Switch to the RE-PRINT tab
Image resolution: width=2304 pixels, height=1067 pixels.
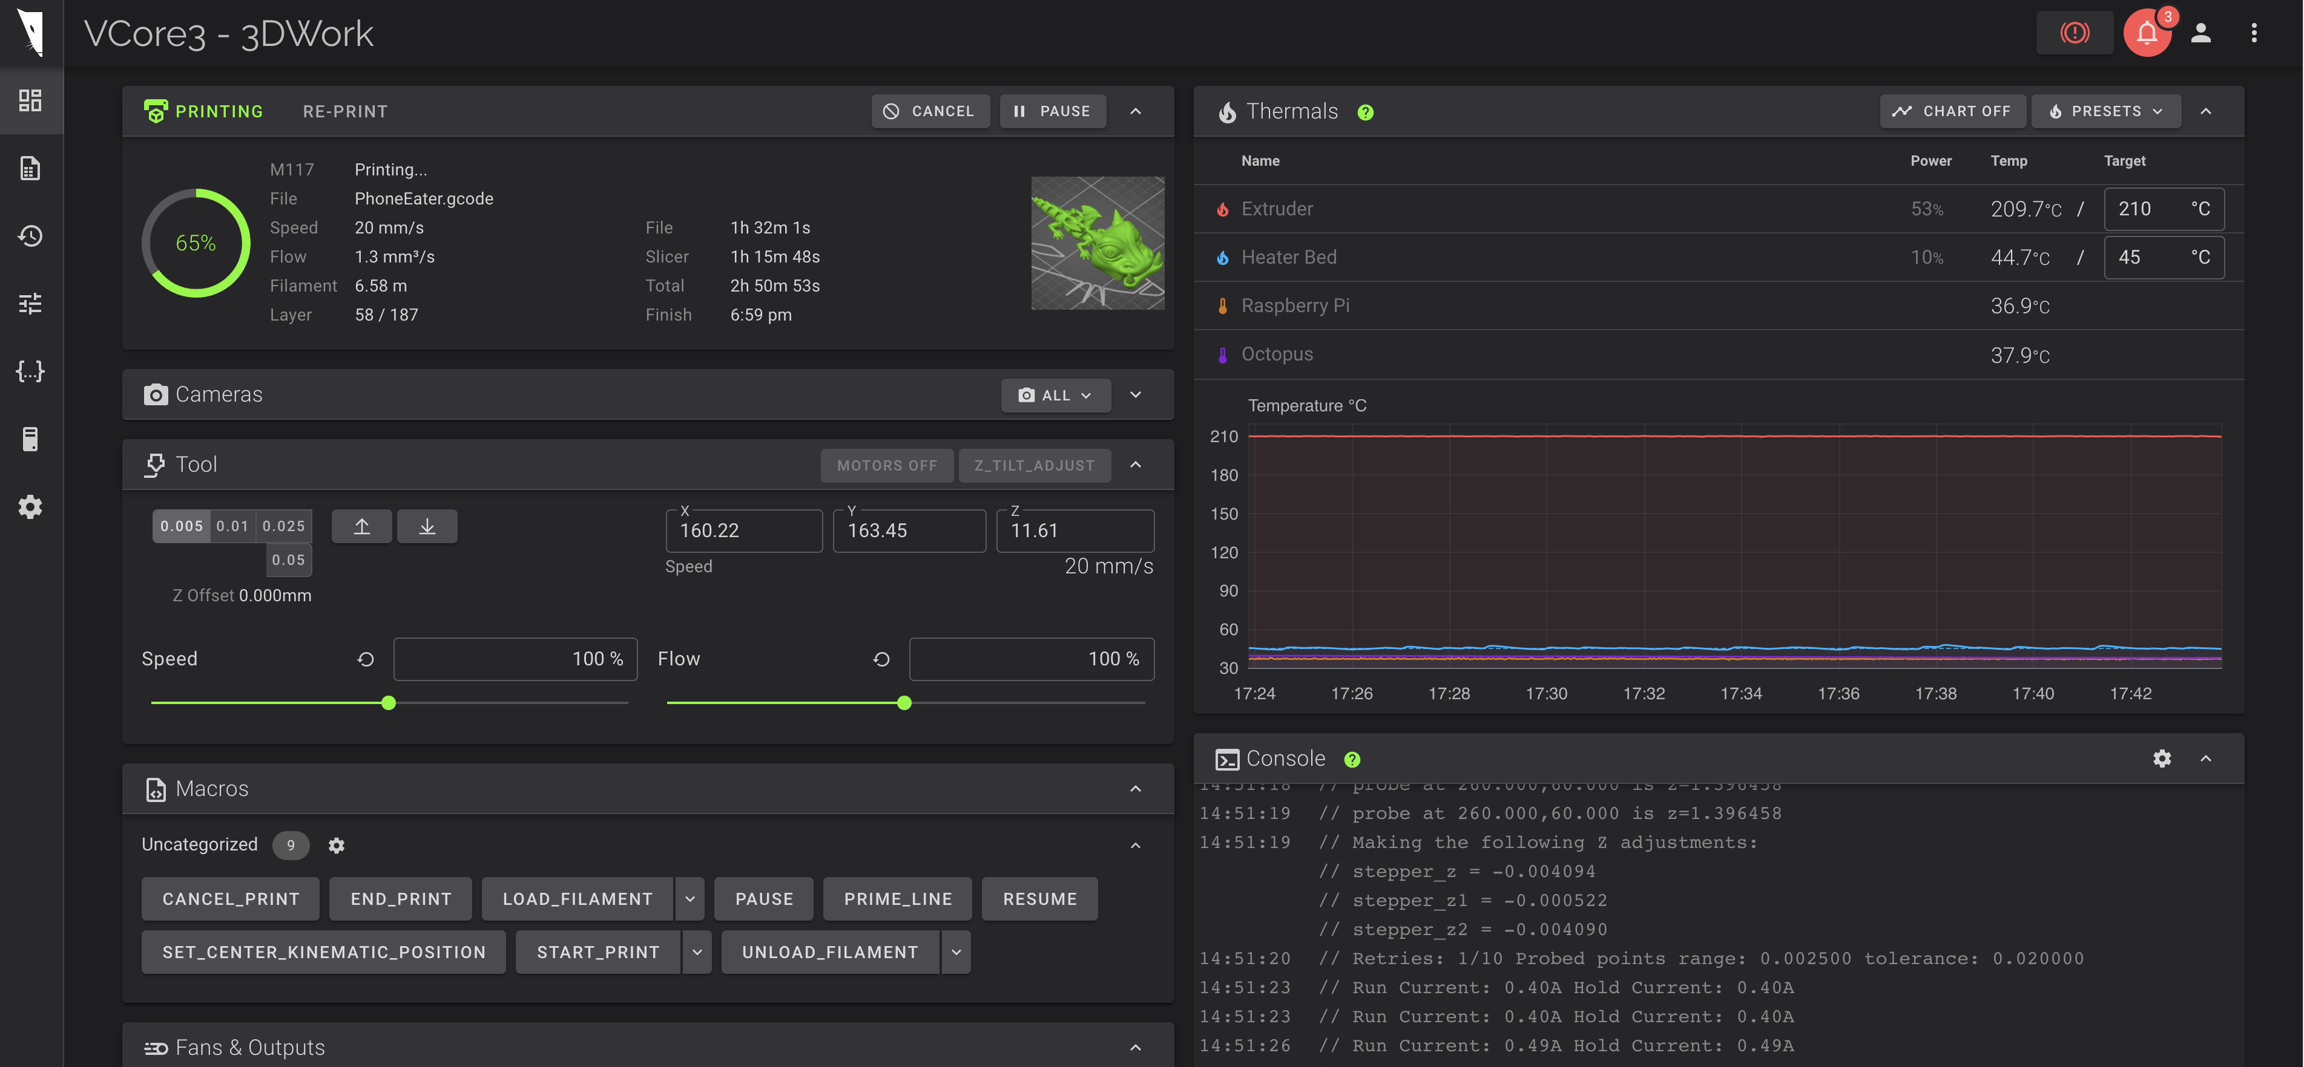click(345, 111)
